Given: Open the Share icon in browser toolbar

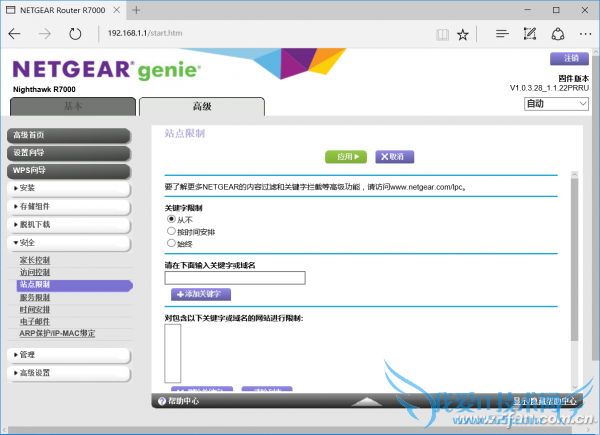Looking at the screenshot, I should point(558,34).
